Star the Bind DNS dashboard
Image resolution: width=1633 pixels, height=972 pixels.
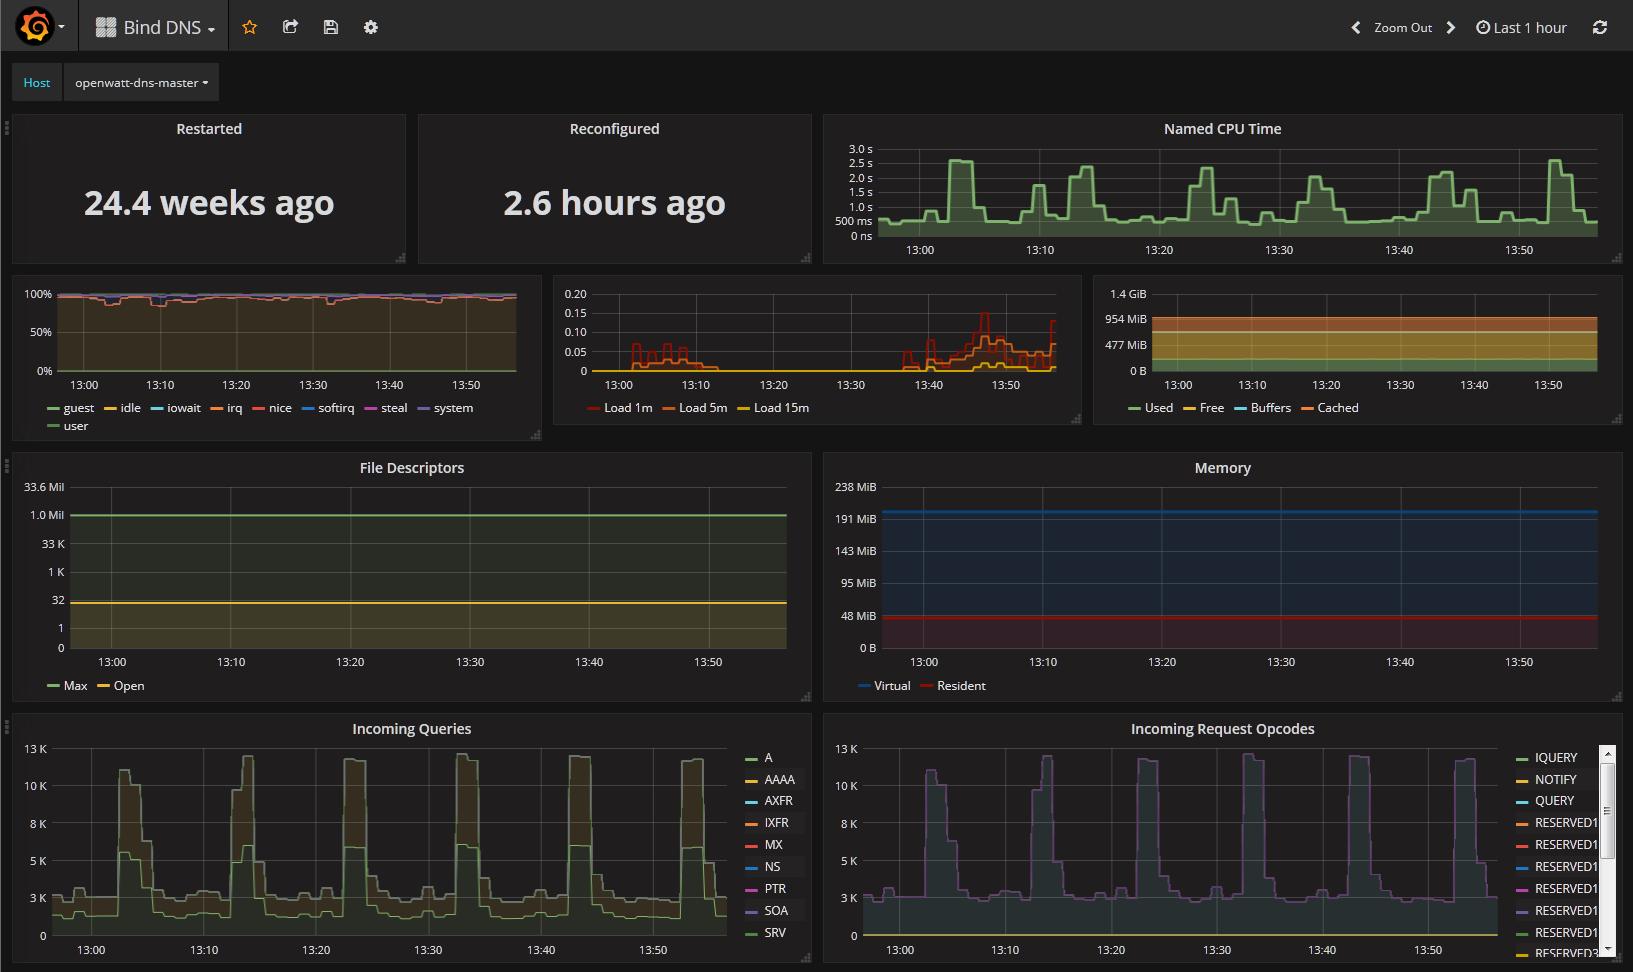point(250,27)
